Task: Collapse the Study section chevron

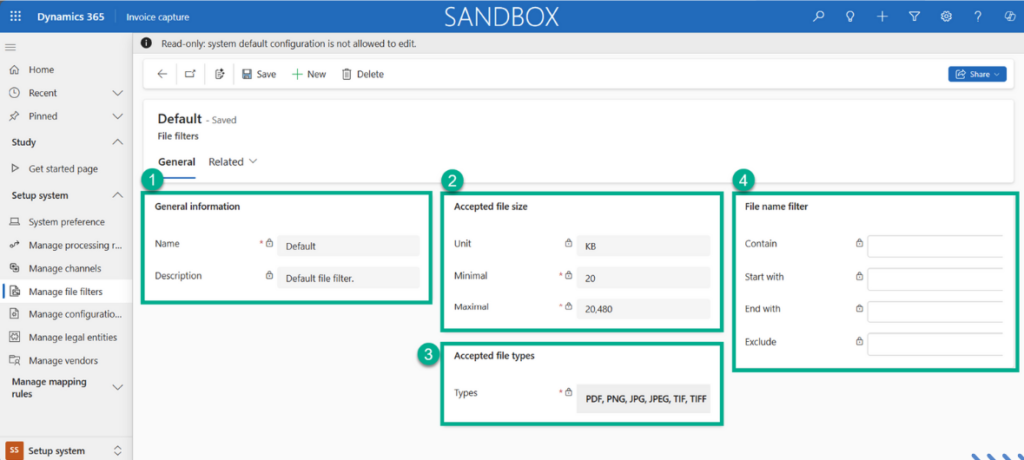Action: (x=118, y=142)
